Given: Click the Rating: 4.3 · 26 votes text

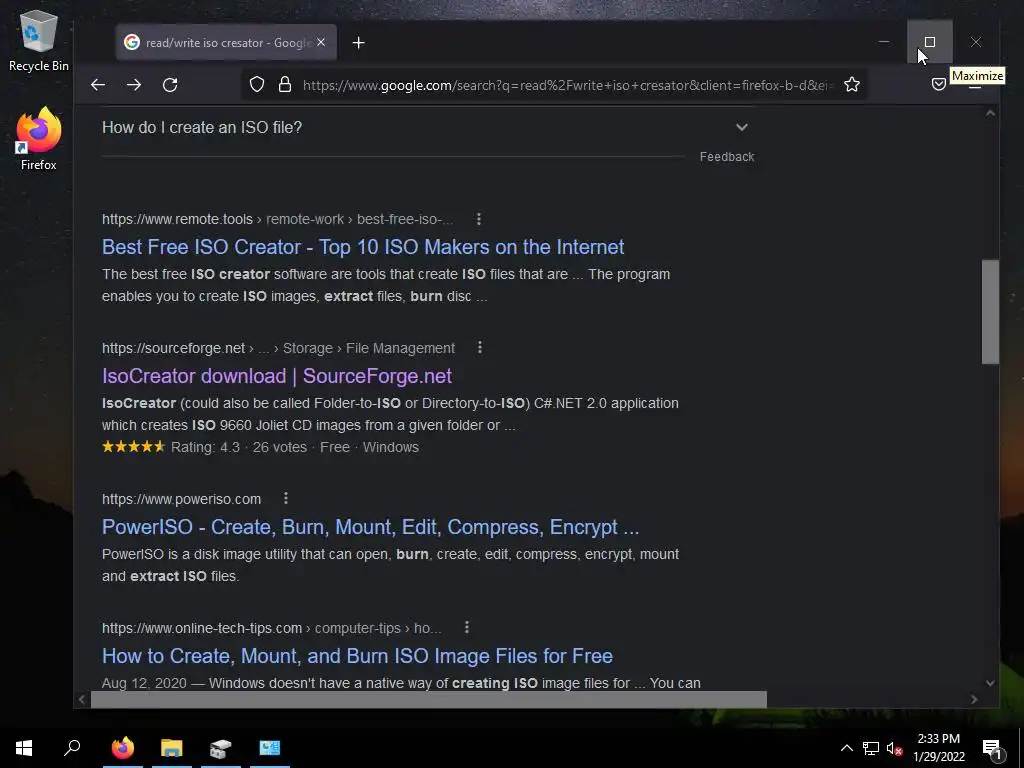Looking at the screenshot, I should click(238, 447).
